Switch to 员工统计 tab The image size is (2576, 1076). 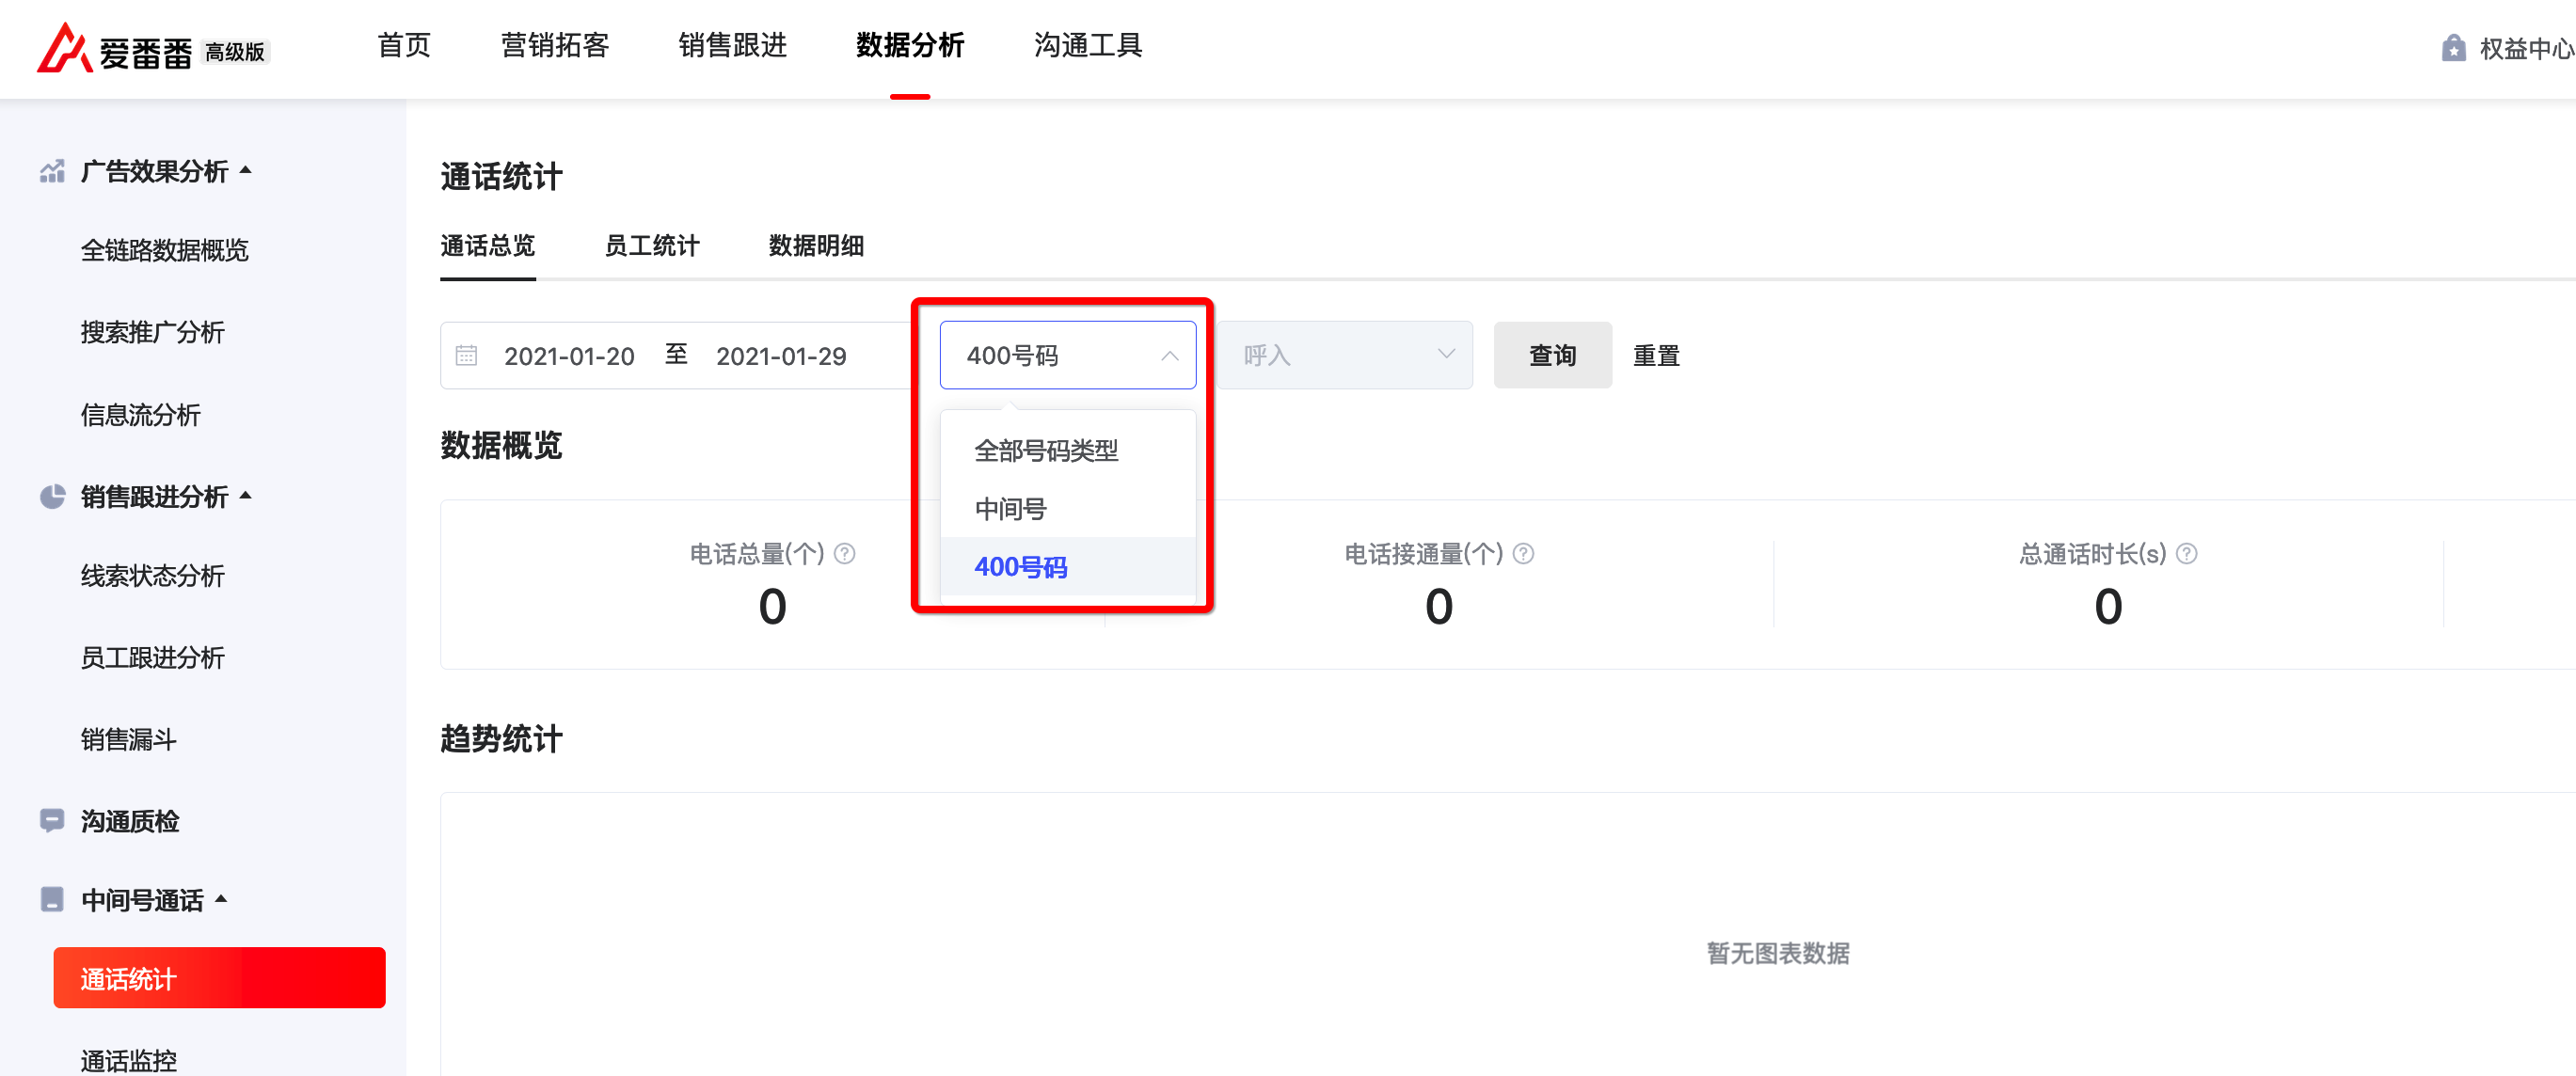652,246
